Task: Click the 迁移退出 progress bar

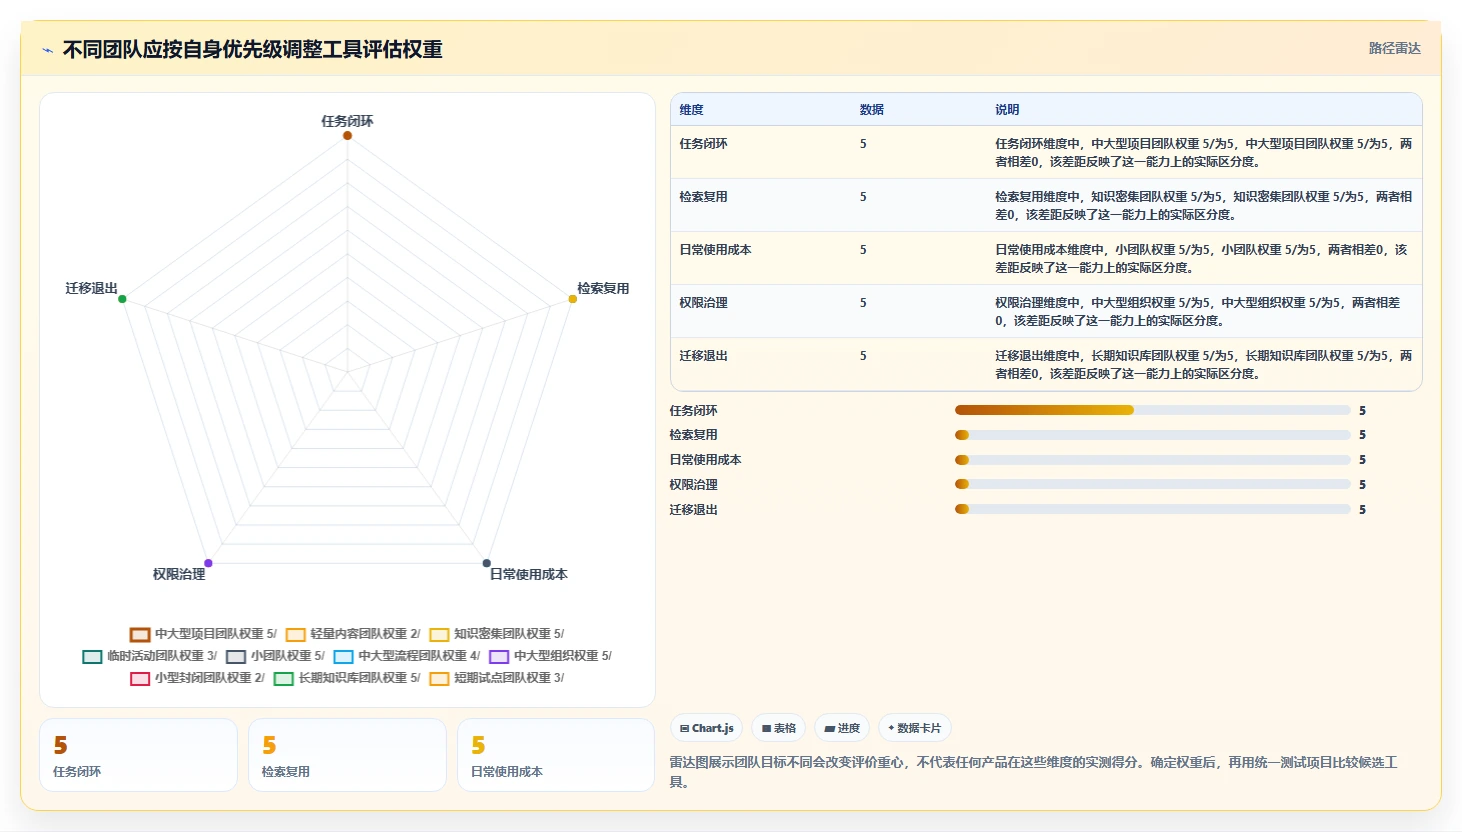Action: pyautogui.click(x=1153, y=509)
